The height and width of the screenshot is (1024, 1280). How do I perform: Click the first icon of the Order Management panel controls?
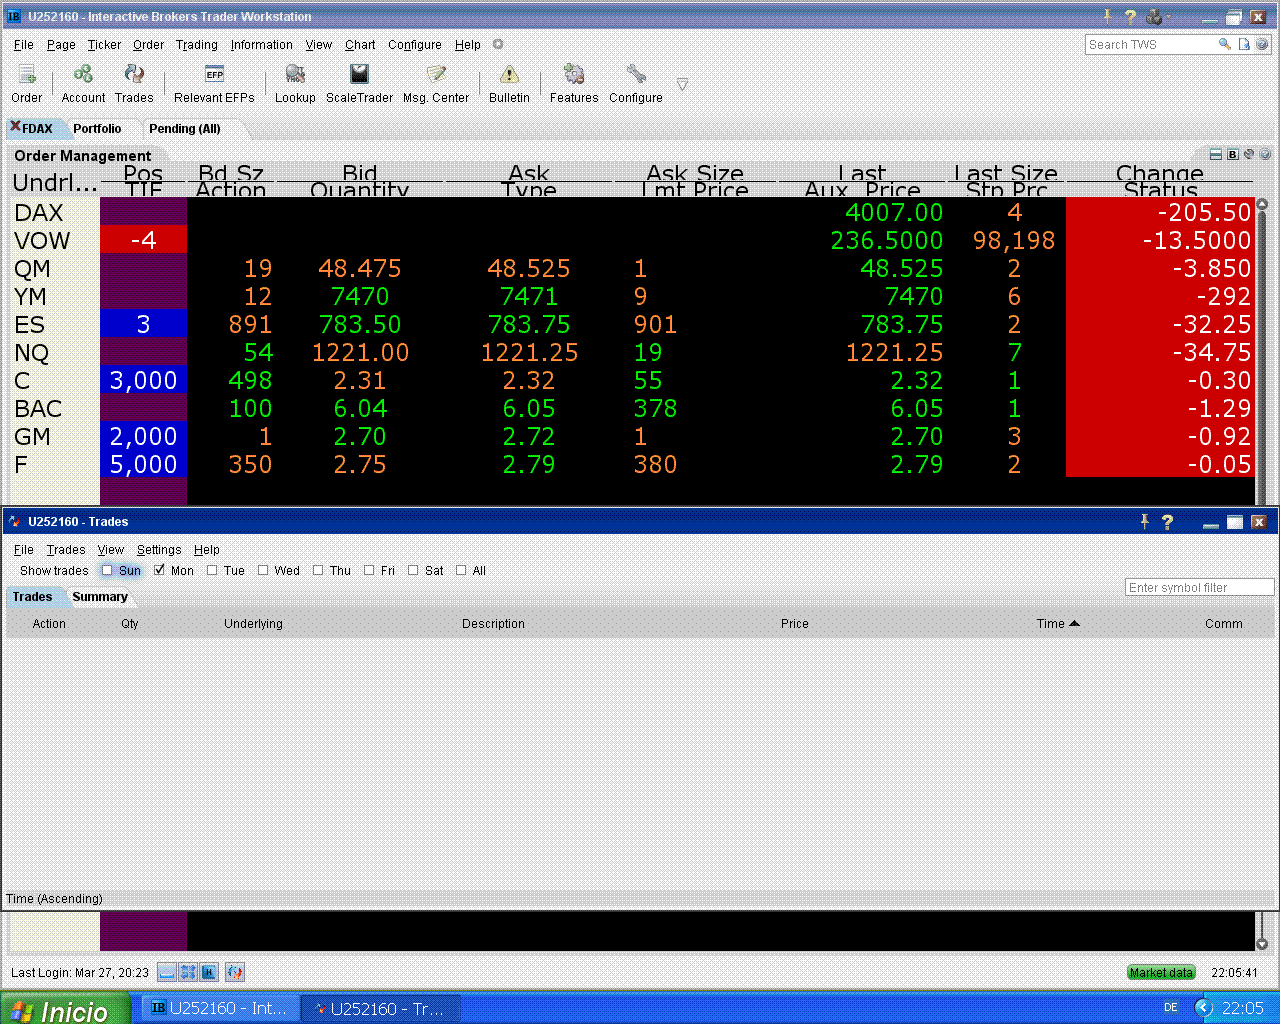point(1216,154)
